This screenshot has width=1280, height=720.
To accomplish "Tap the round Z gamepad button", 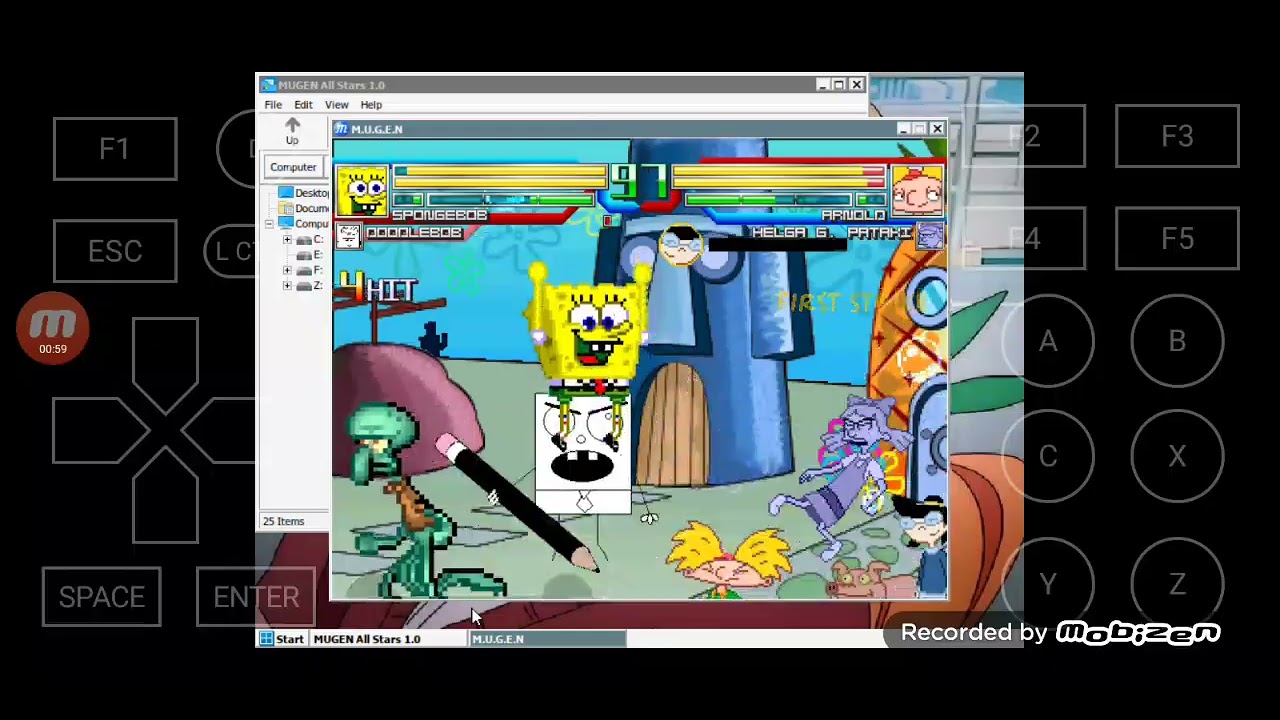I will tap(1177, 584).
